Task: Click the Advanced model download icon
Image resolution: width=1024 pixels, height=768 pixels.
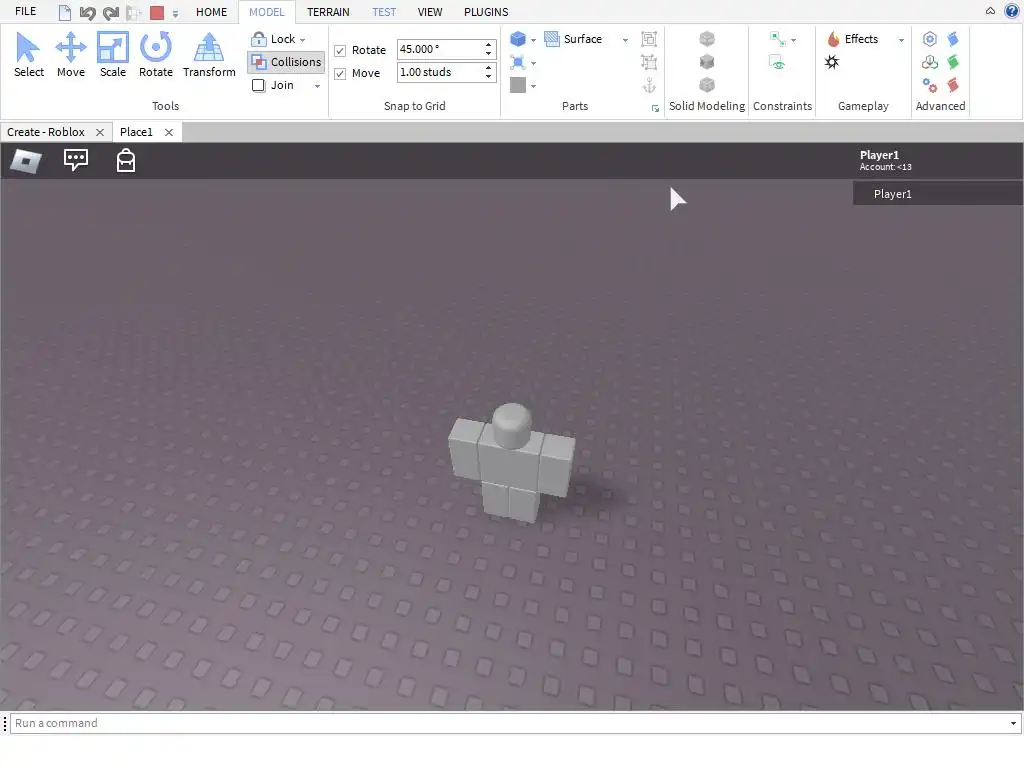Action: [930, 62]
